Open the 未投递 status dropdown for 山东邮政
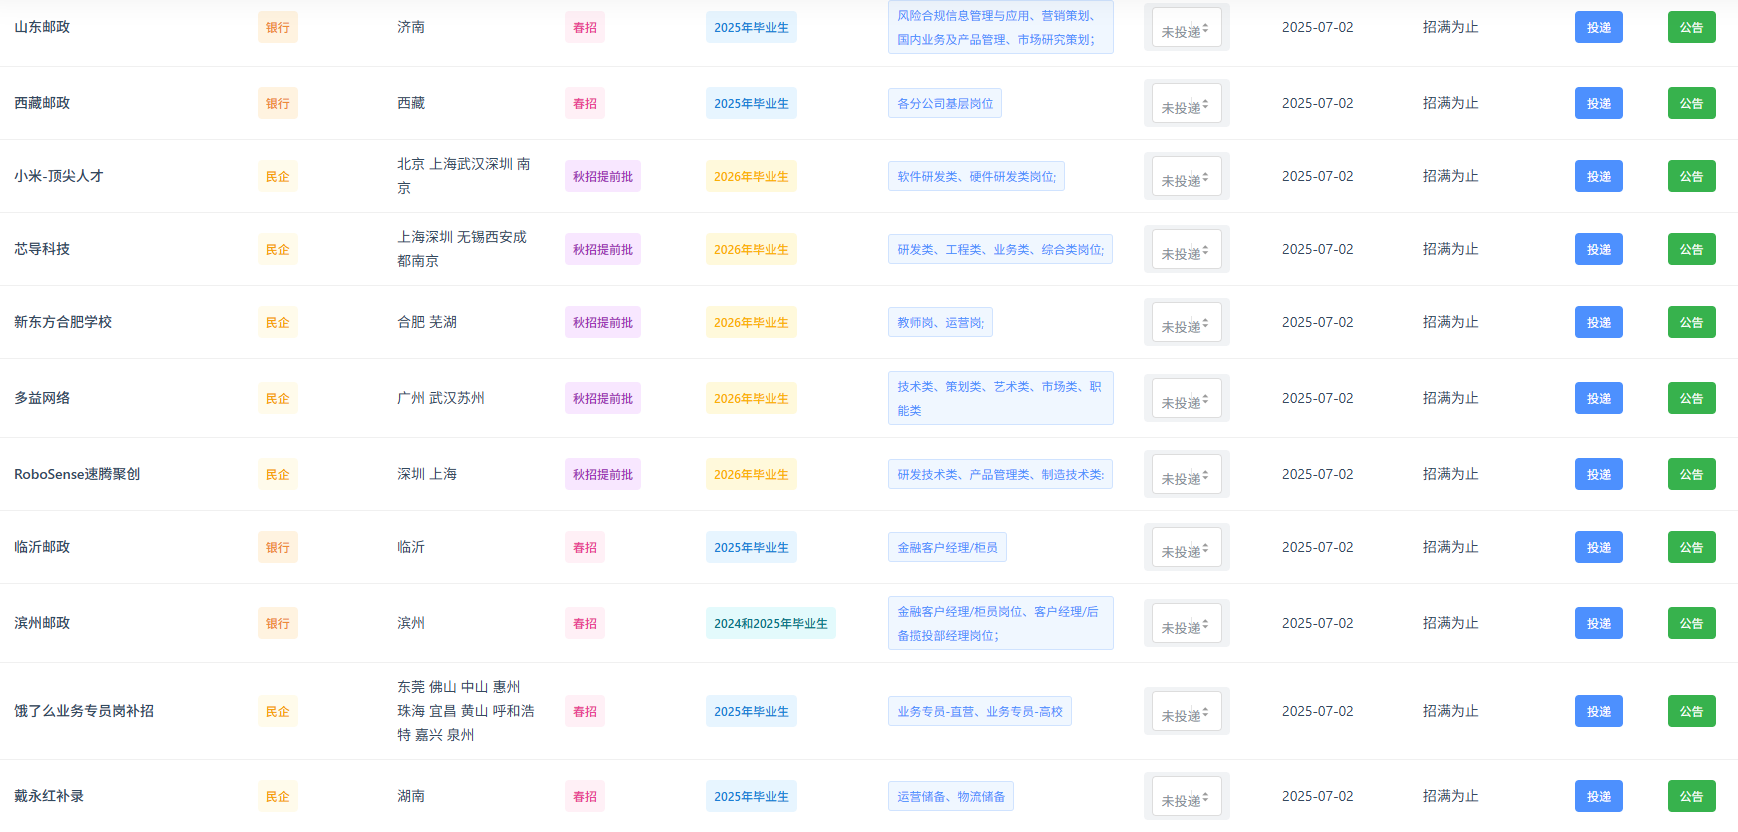1738x832 pixels. [1186, 27]
